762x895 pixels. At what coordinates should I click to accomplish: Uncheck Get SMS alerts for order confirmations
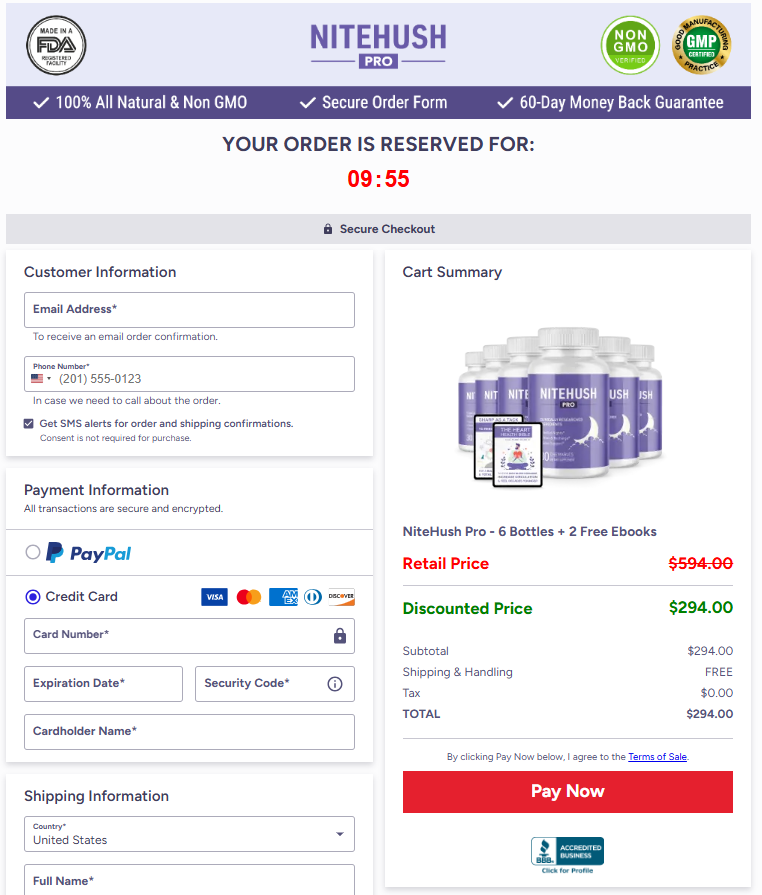(29, 423)
